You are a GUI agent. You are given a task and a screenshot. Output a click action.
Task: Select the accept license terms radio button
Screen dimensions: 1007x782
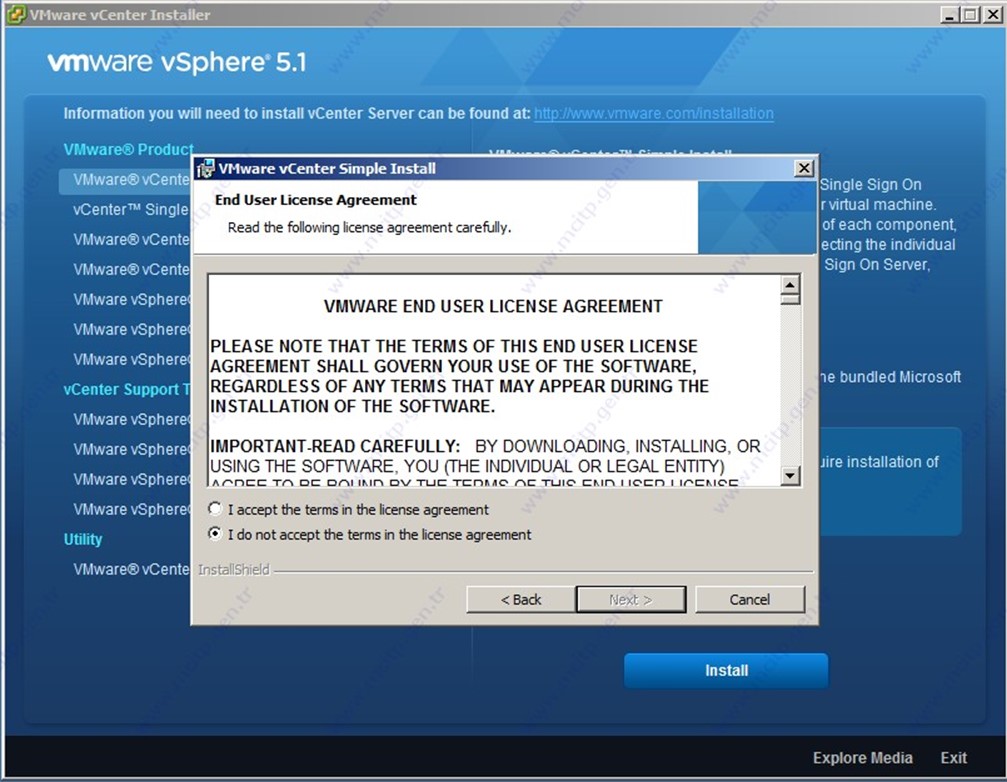[215, 509]
